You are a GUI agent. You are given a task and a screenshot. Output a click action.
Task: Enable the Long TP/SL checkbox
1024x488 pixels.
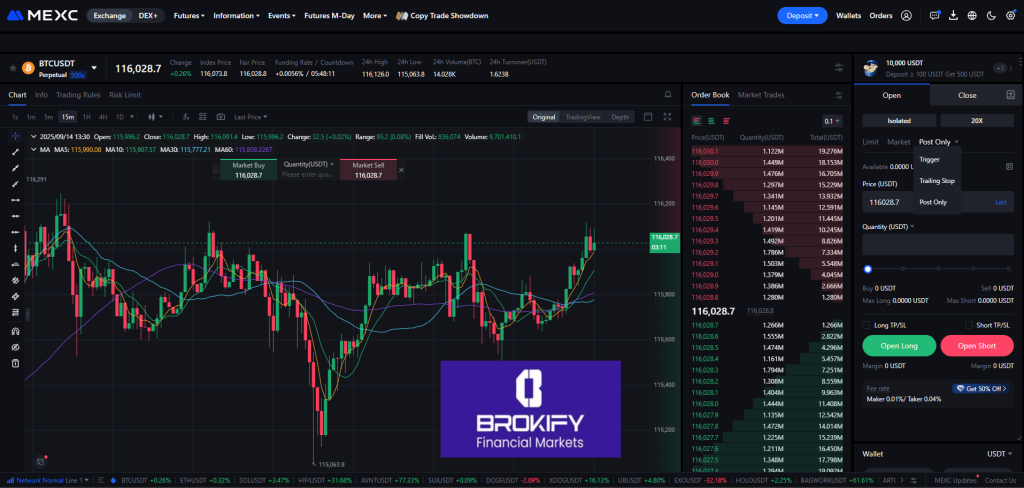point(866,324)
